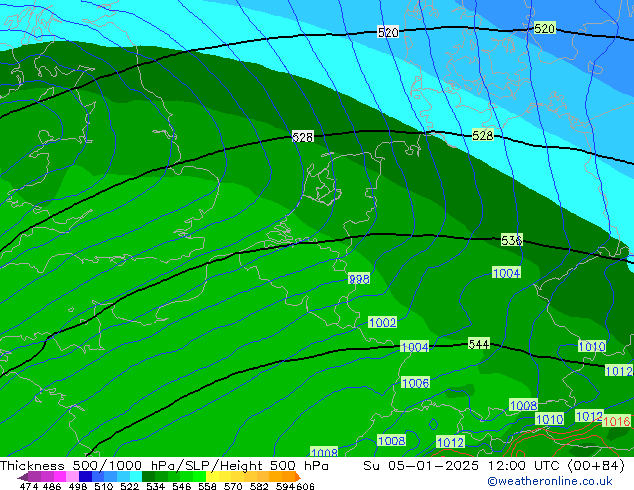The height and width of the screenshot is (490, 634).
Task: Click the chart title 'Thickness 500/1000 hPa/SLP/Height 500 hPa'
Action: click(x=164, y=466)
